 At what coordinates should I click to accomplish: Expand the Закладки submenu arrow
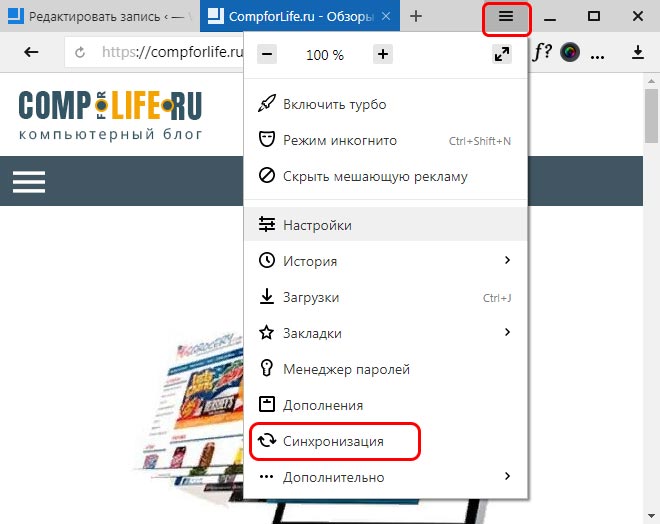coord(507,332)
